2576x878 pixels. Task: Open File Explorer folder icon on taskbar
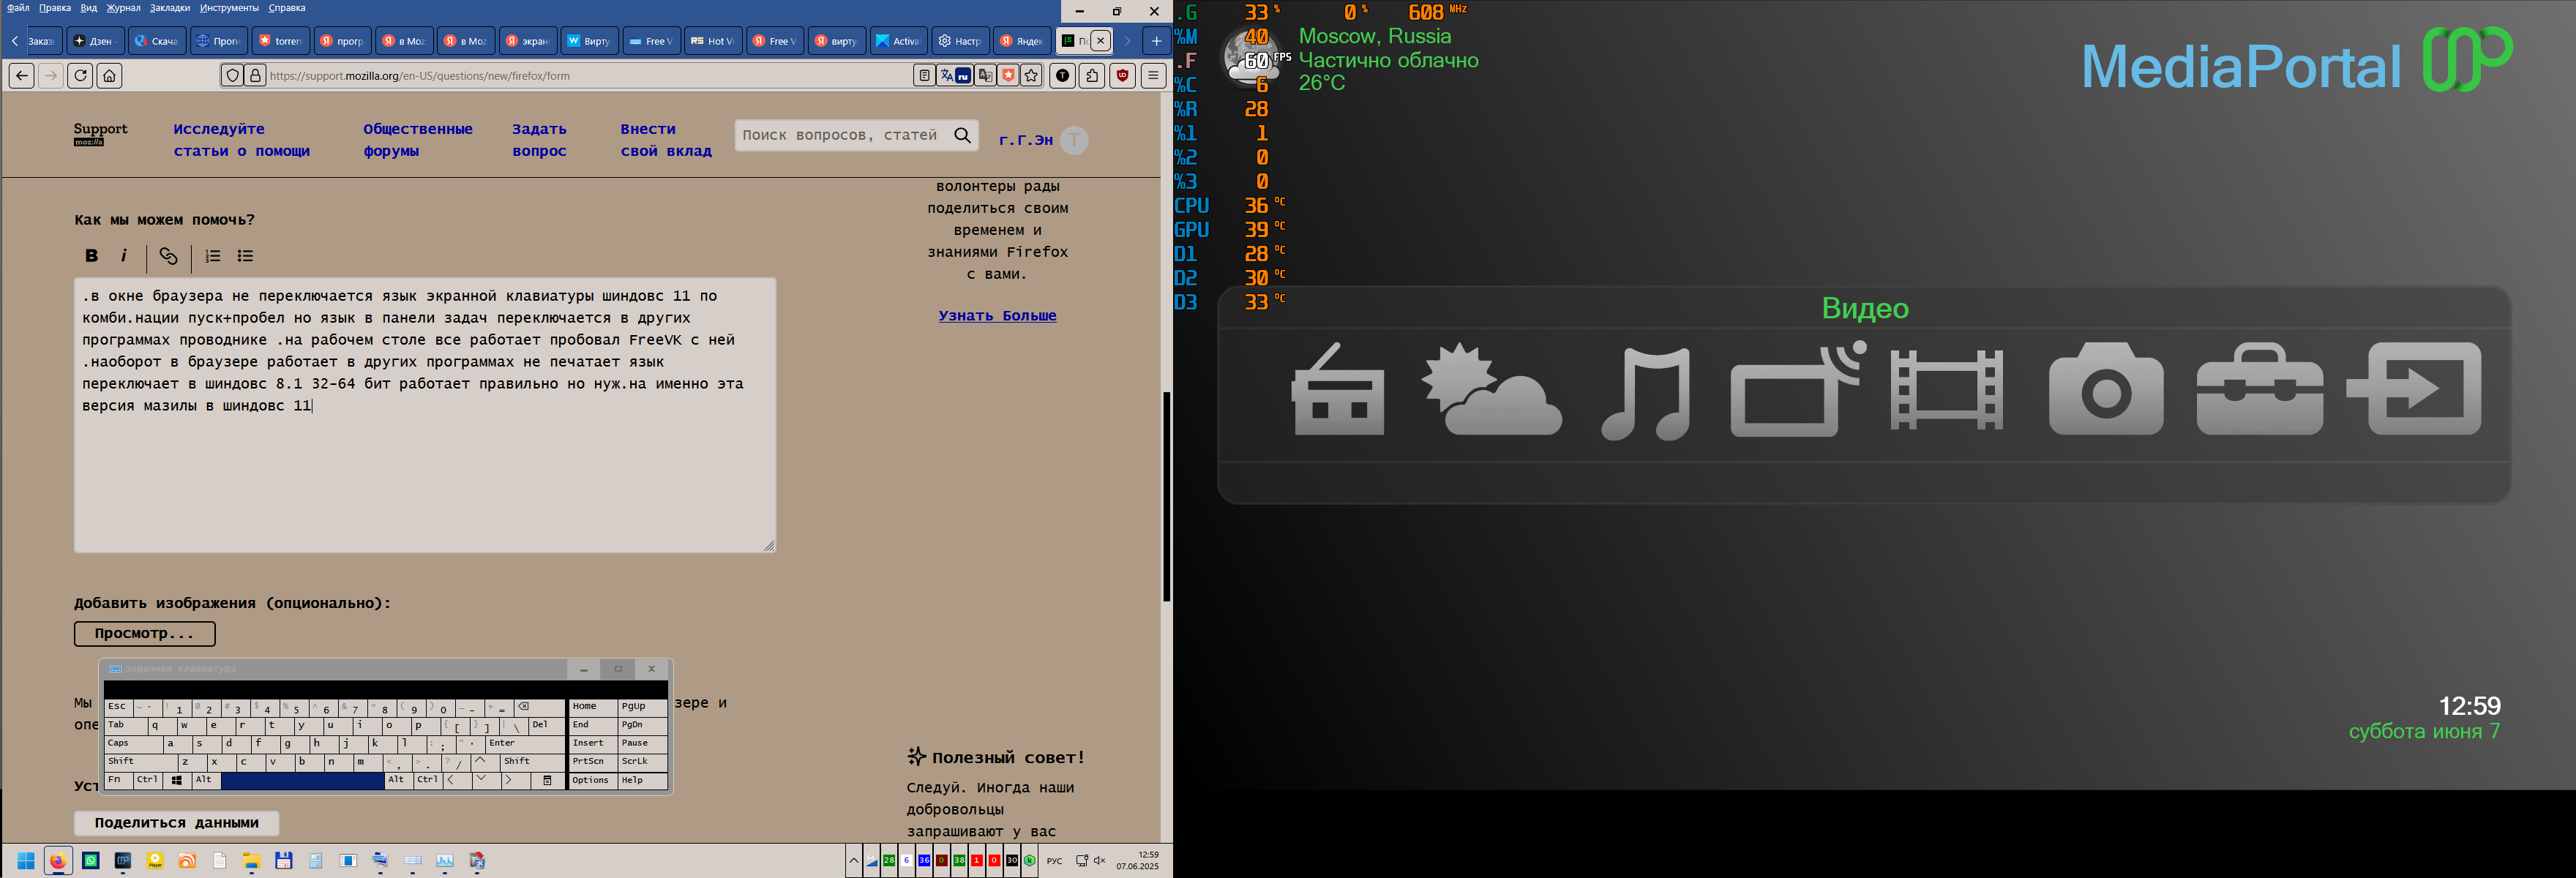click(x=251, y=861)
